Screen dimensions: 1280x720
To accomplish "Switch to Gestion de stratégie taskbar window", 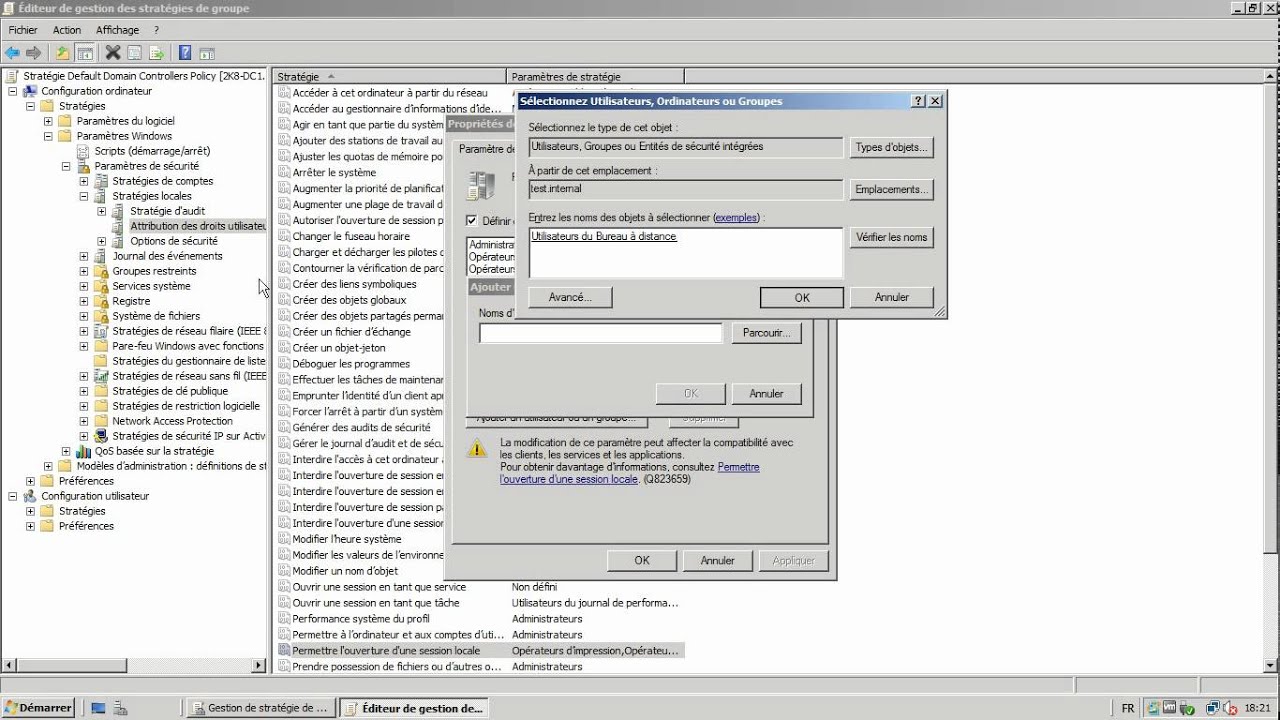I will 261,708.
